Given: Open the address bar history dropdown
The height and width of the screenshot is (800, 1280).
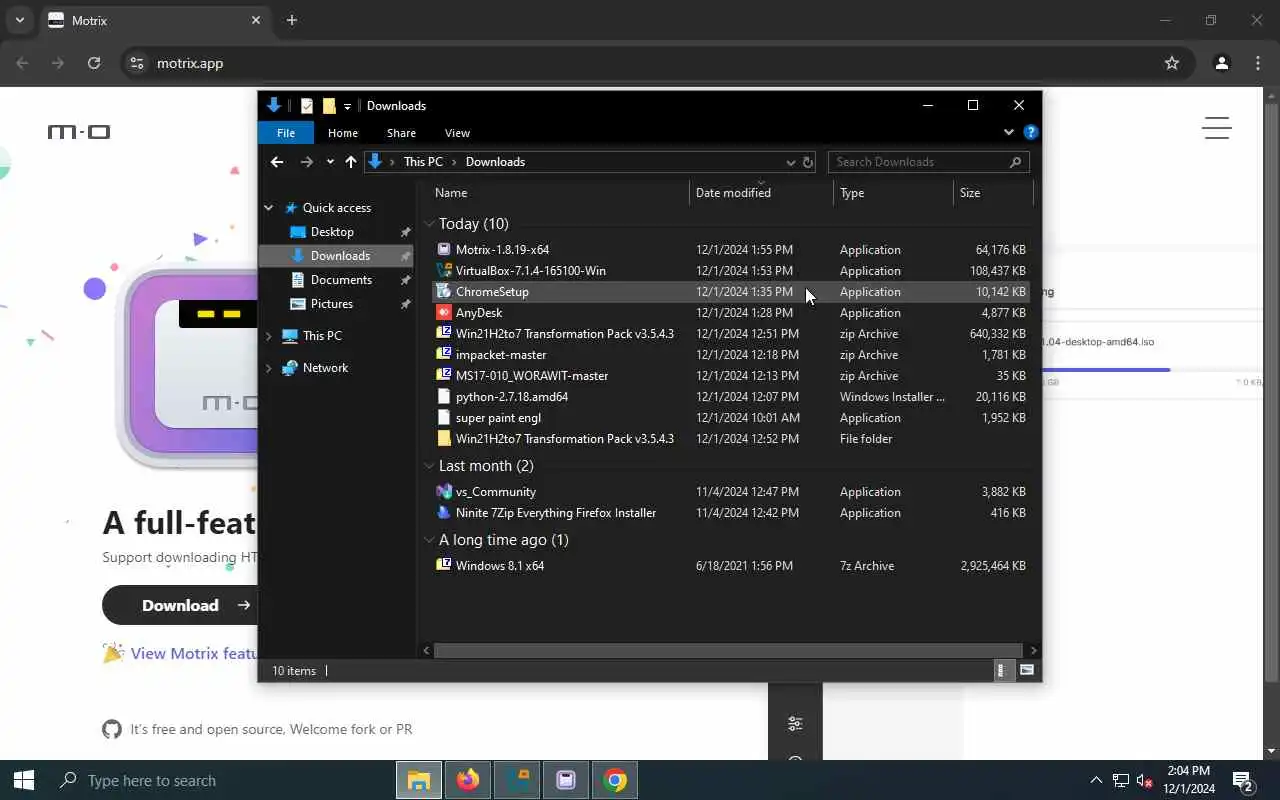Looking at the screenshot, I should 790,162.
